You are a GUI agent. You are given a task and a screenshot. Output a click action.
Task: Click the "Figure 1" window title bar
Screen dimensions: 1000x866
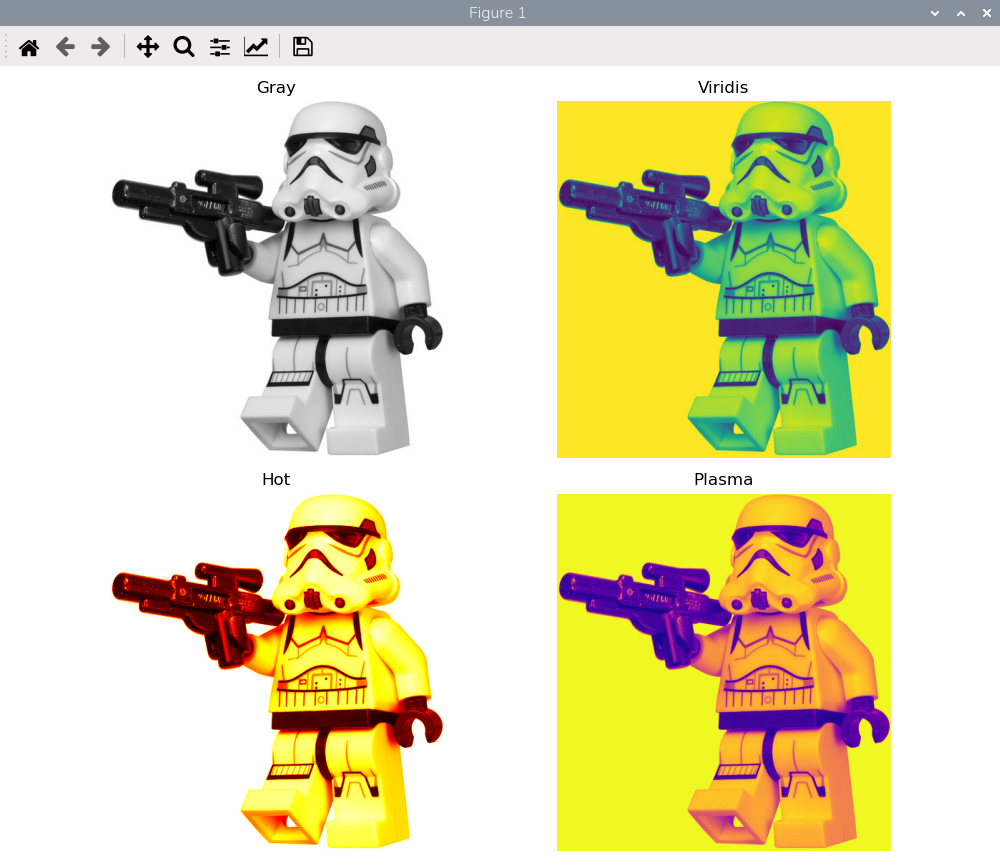(x=497, y=13)
